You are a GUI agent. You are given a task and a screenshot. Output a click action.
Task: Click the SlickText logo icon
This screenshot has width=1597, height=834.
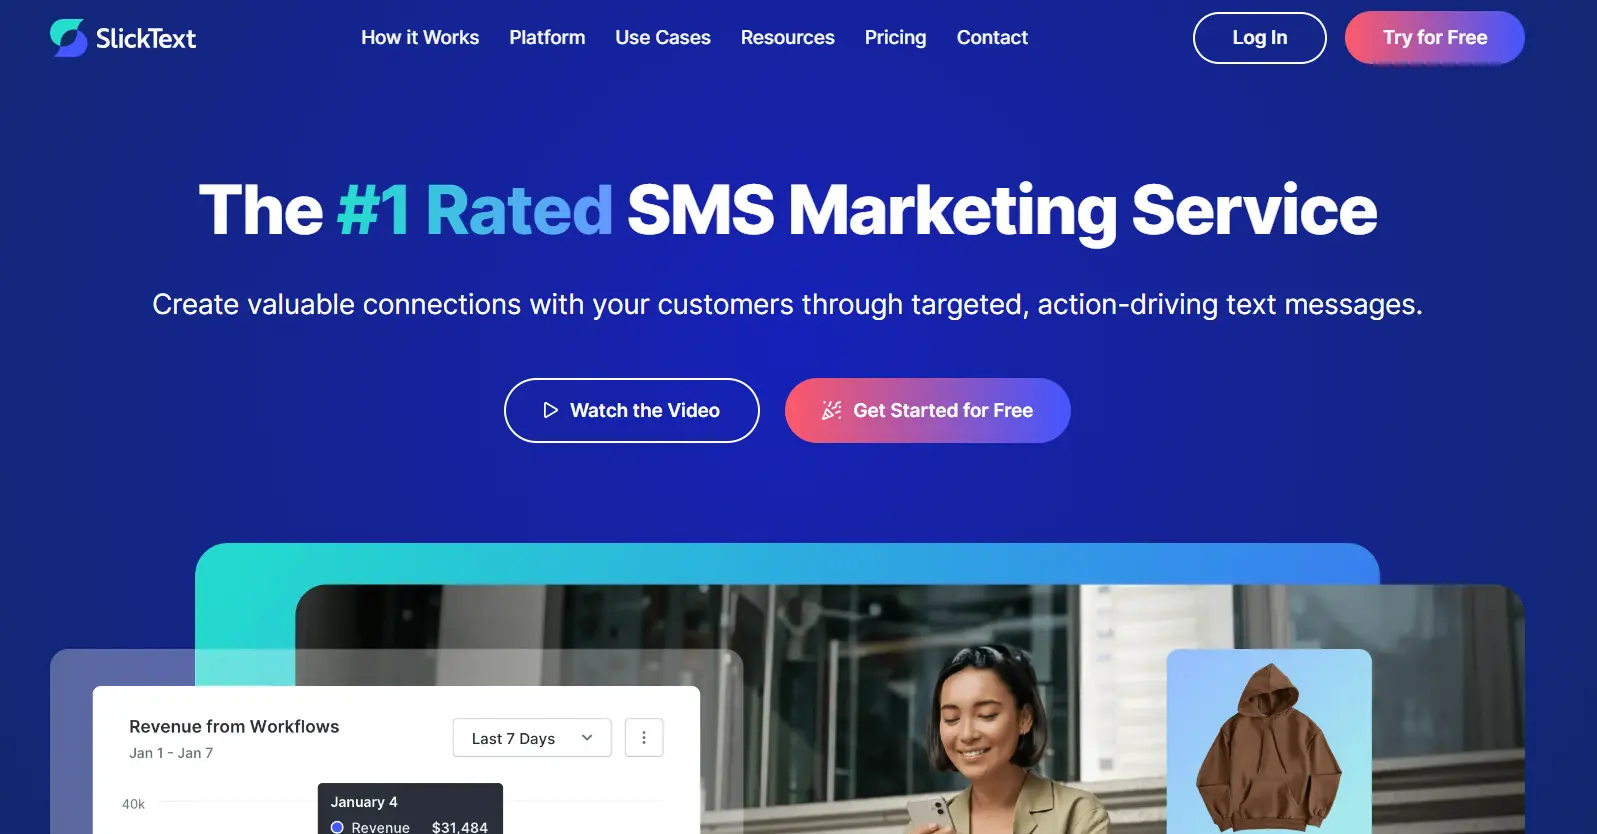pos(69,38)
